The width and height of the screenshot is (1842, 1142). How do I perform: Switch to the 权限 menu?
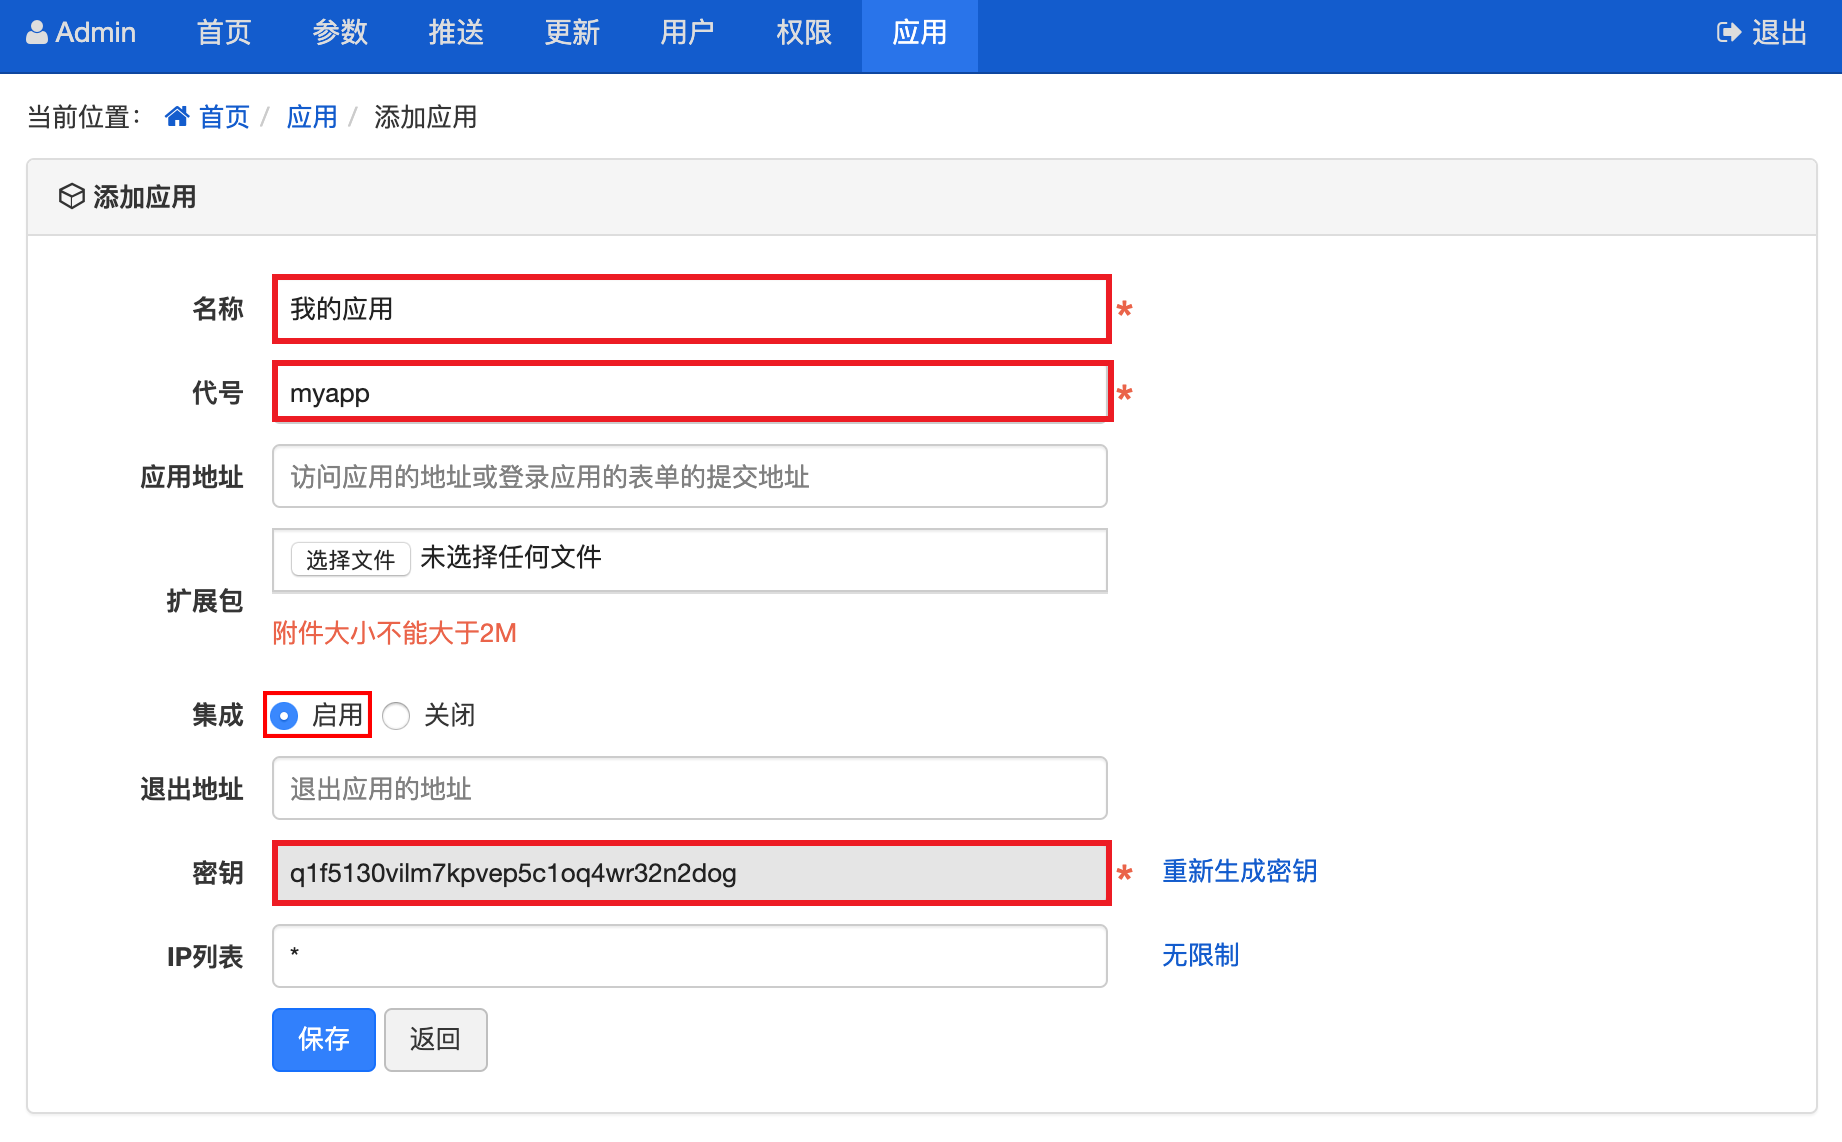point(803,33)
